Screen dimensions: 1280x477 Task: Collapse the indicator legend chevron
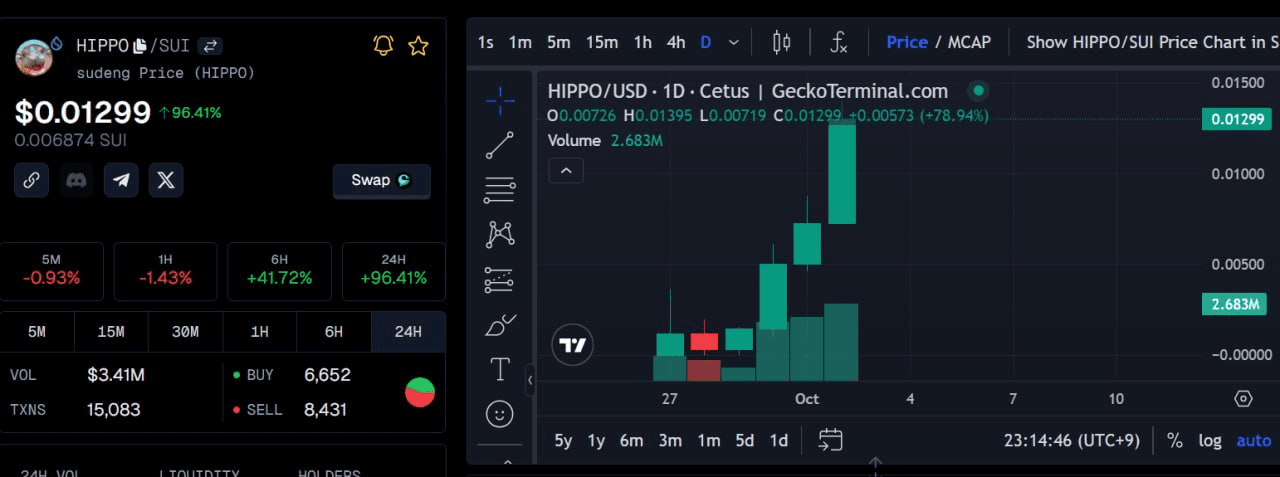(x=566, y=171)
